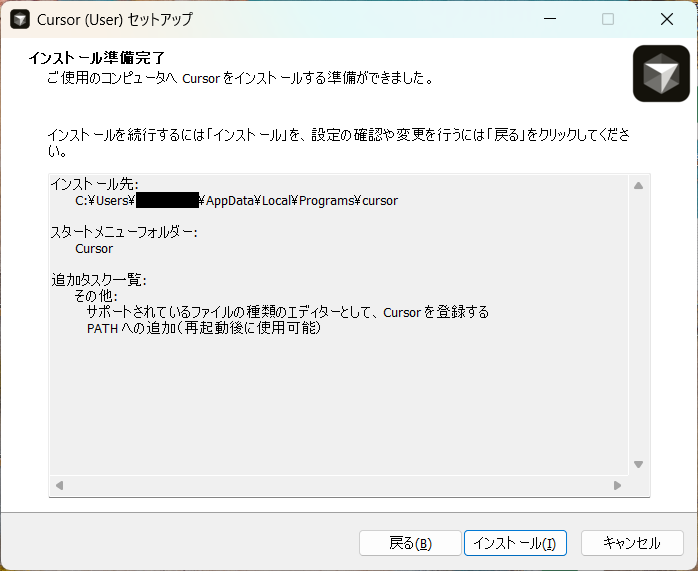Click the horizontal scrollbar's left arrow
Screen dimensions: 698x571
(59, 486)
